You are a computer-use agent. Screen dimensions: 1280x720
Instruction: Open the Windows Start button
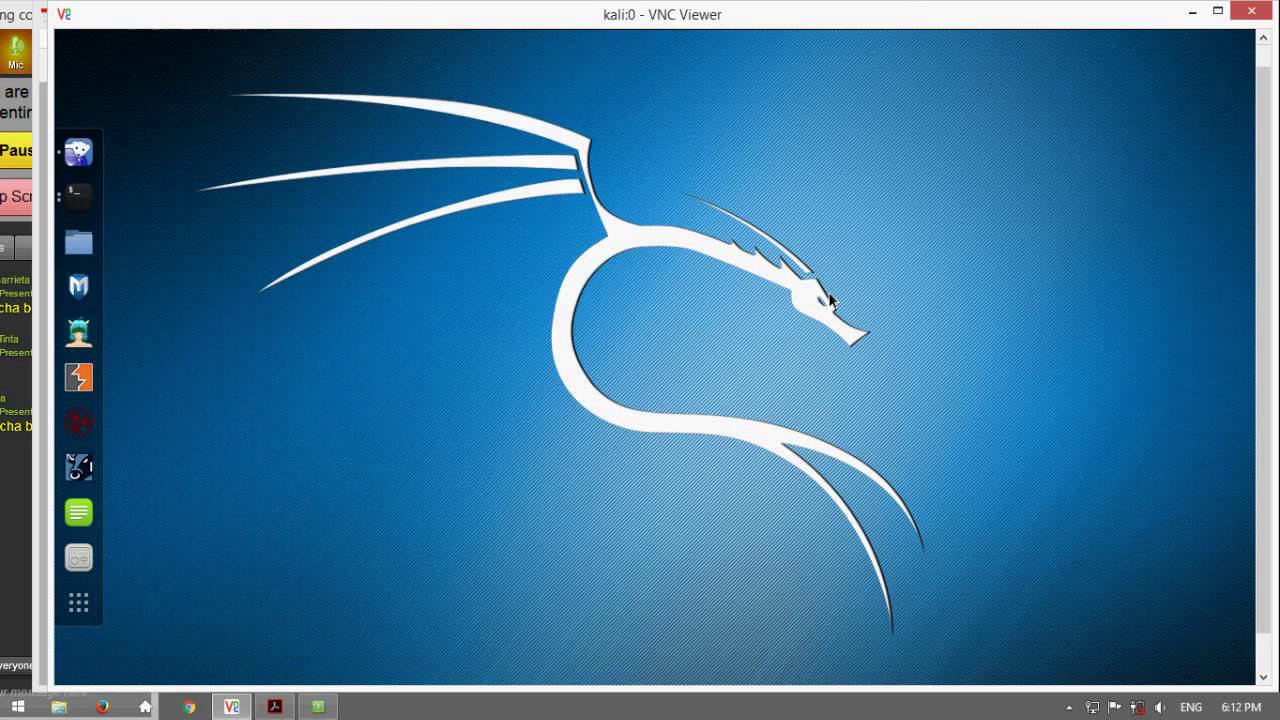tap(18, 707)
